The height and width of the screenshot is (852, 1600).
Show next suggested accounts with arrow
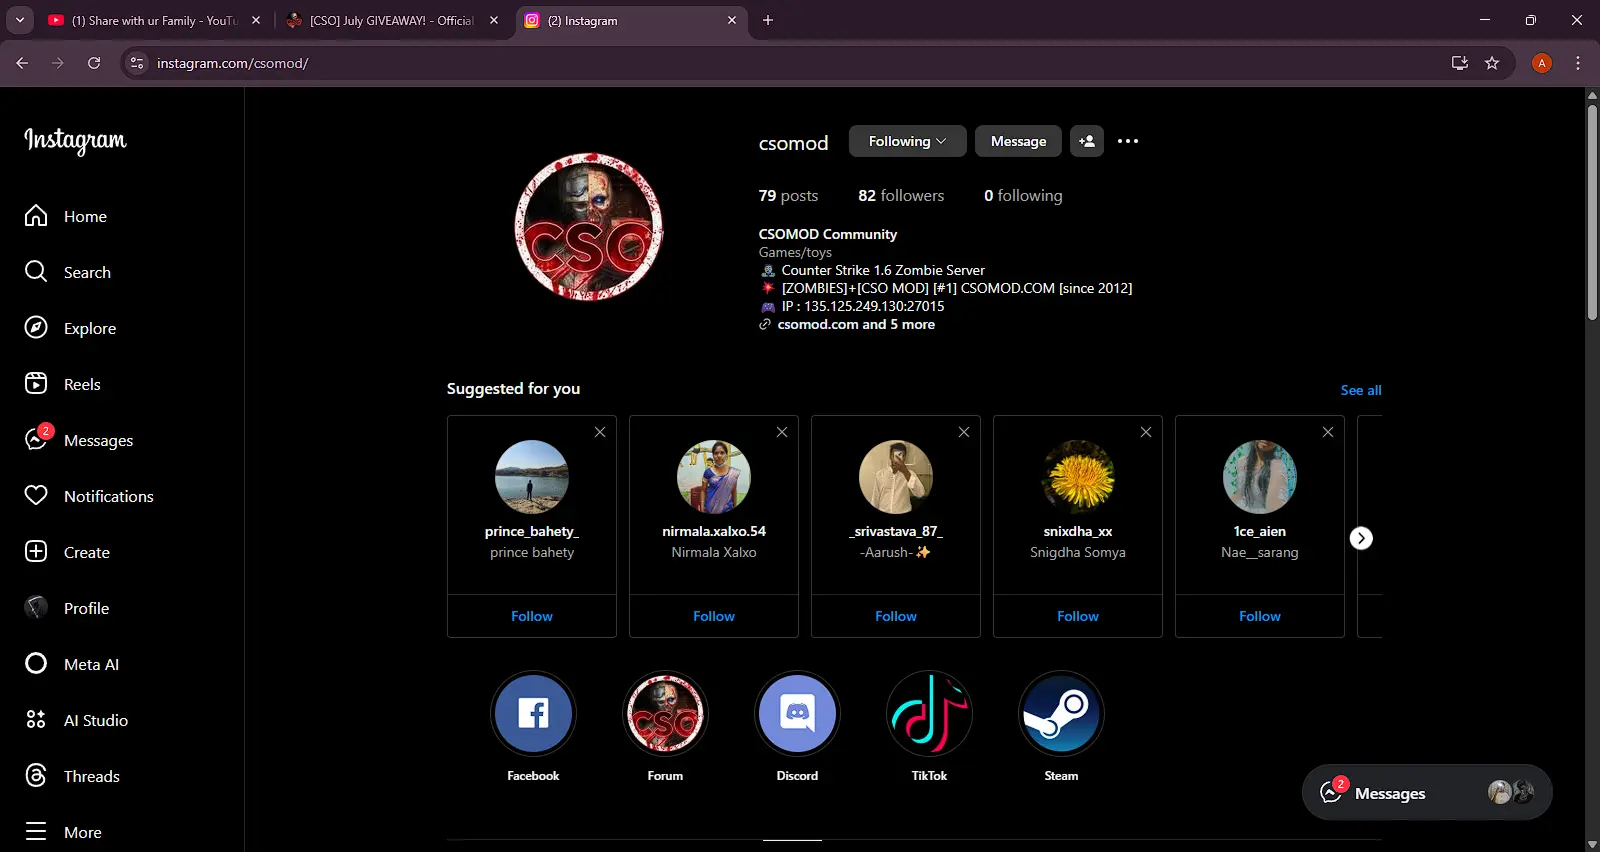tap(1361, 538)
